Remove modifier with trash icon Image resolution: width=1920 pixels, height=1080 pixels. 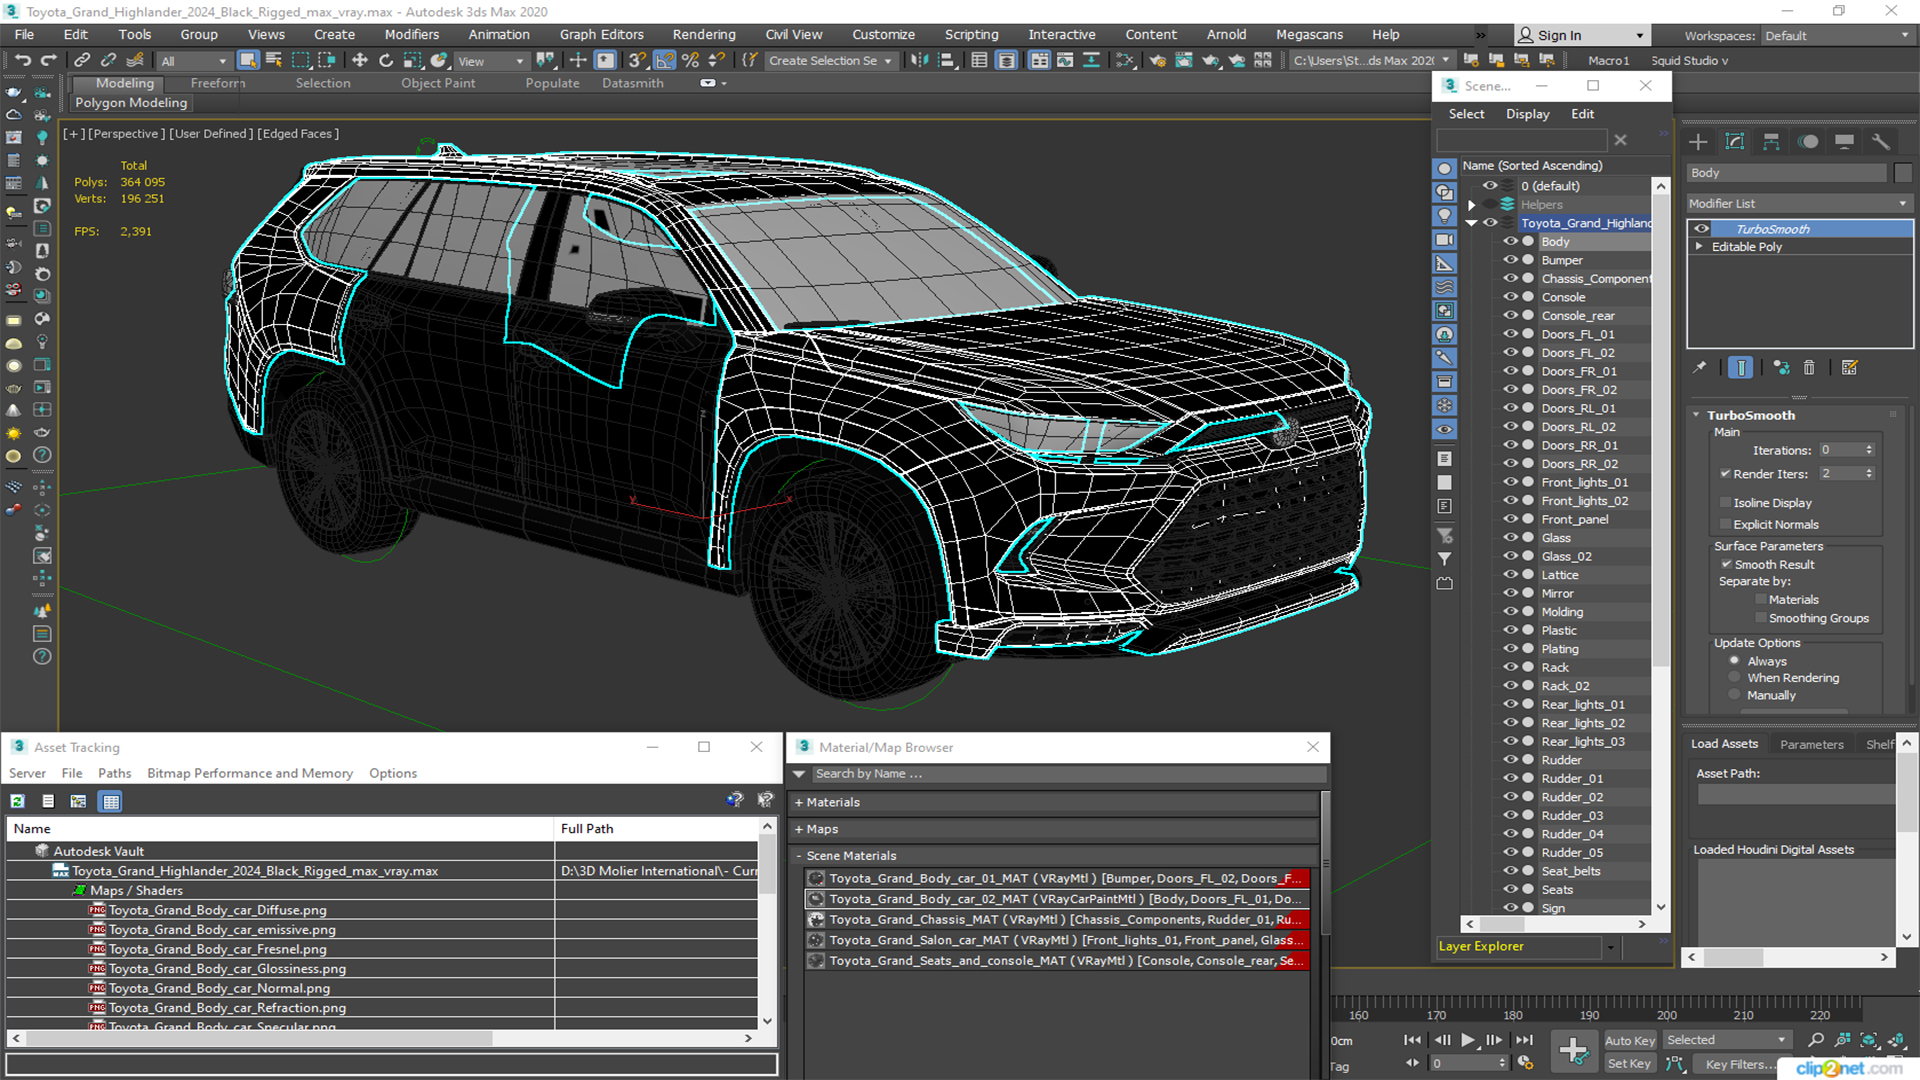[1809, 368]
